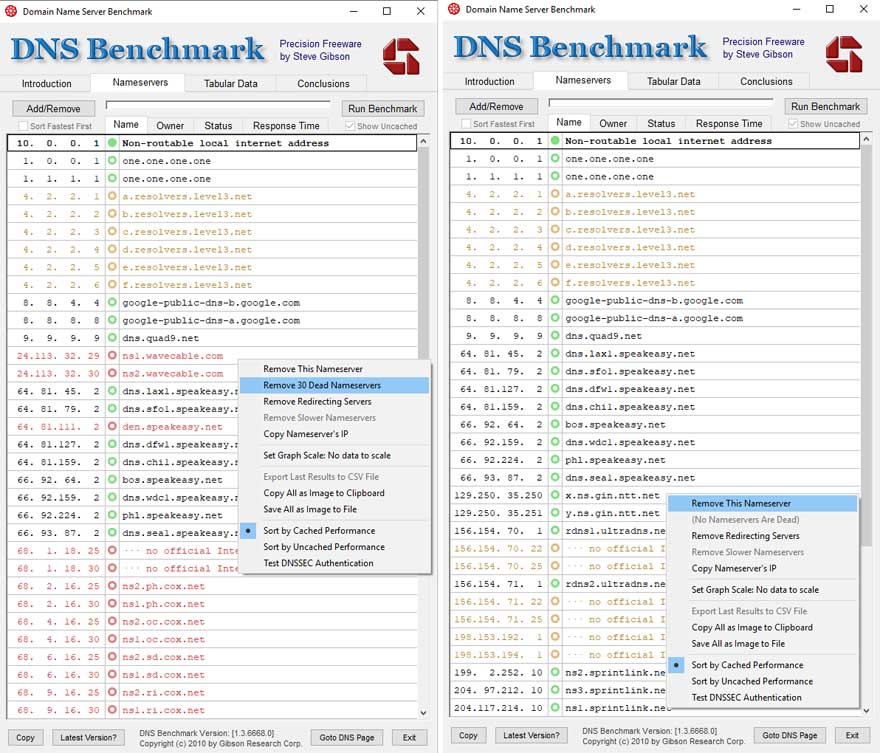This screenshot has height=753, width=880.
Task: Click green status dot beside dns.quad9.net in left list
Action: pyautogui.click(x=112, y=338)
